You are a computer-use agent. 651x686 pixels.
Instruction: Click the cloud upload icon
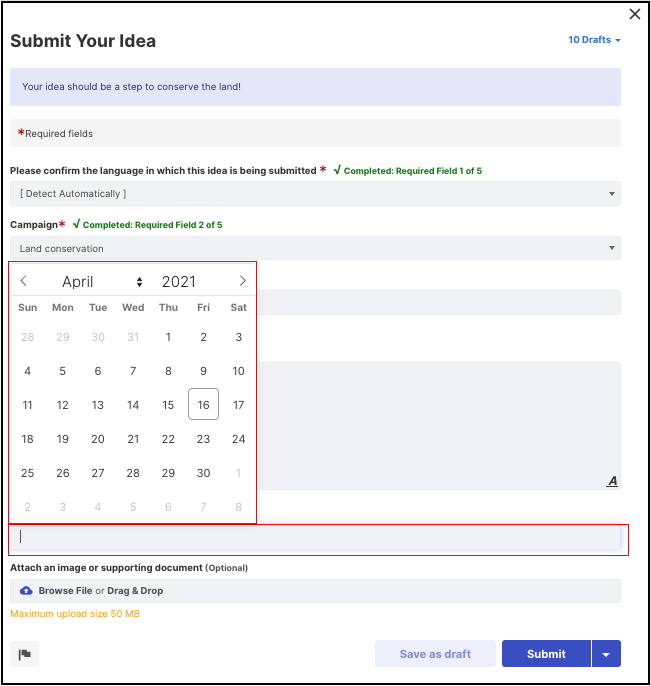tap(26, 591)
